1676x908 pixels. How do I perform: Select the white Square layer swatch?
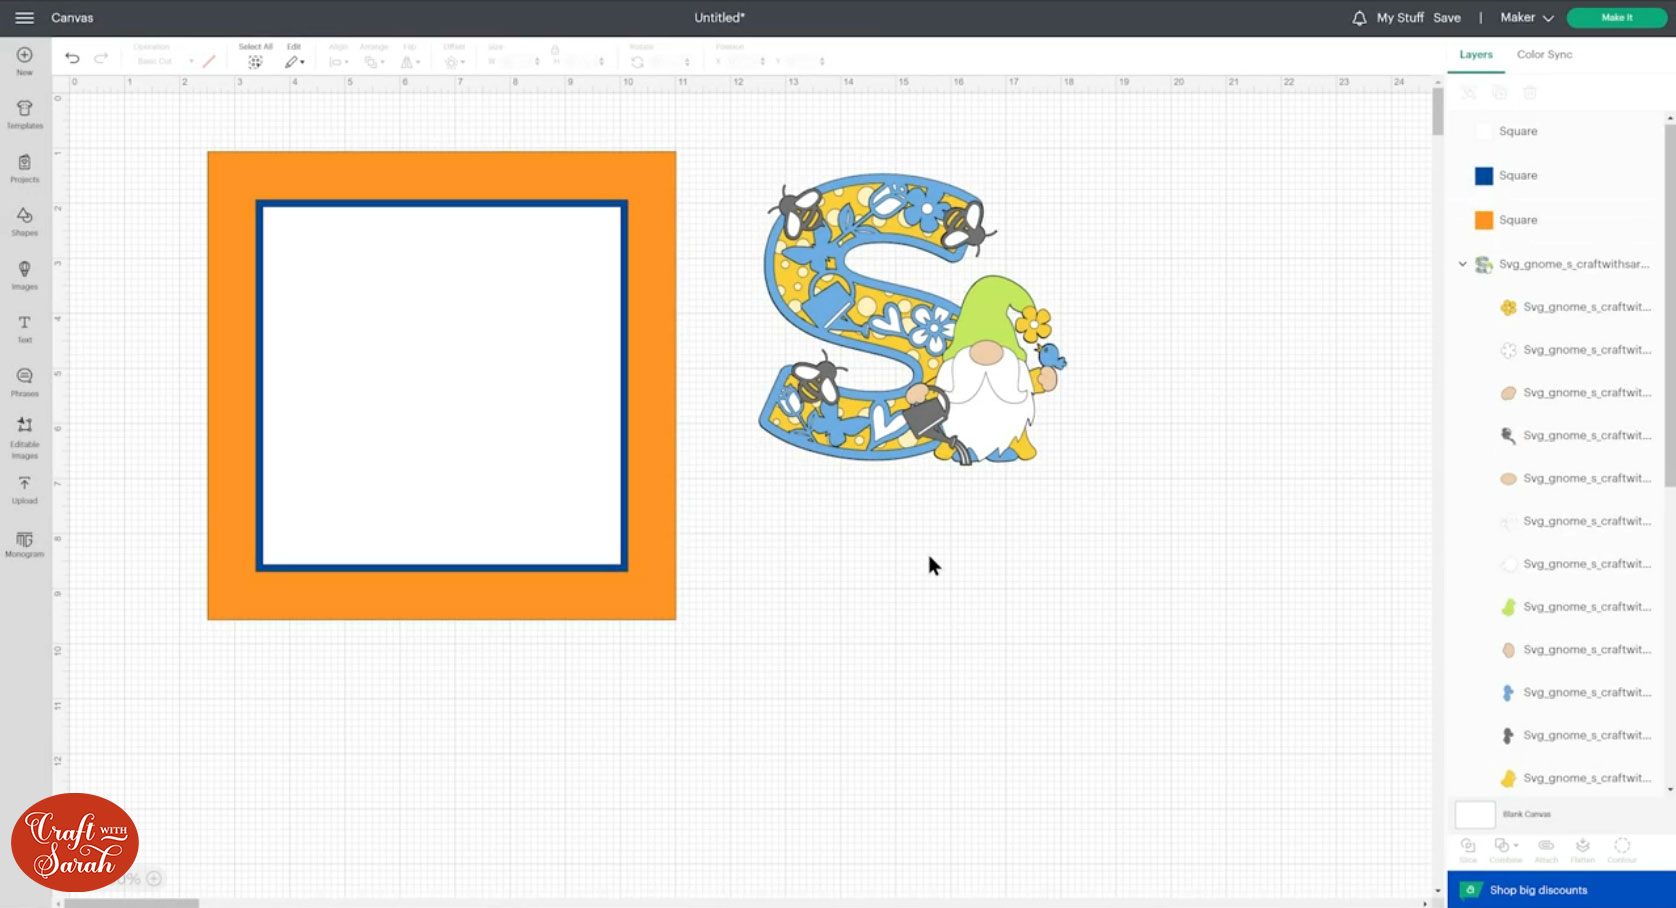[x=1484, y=132]
